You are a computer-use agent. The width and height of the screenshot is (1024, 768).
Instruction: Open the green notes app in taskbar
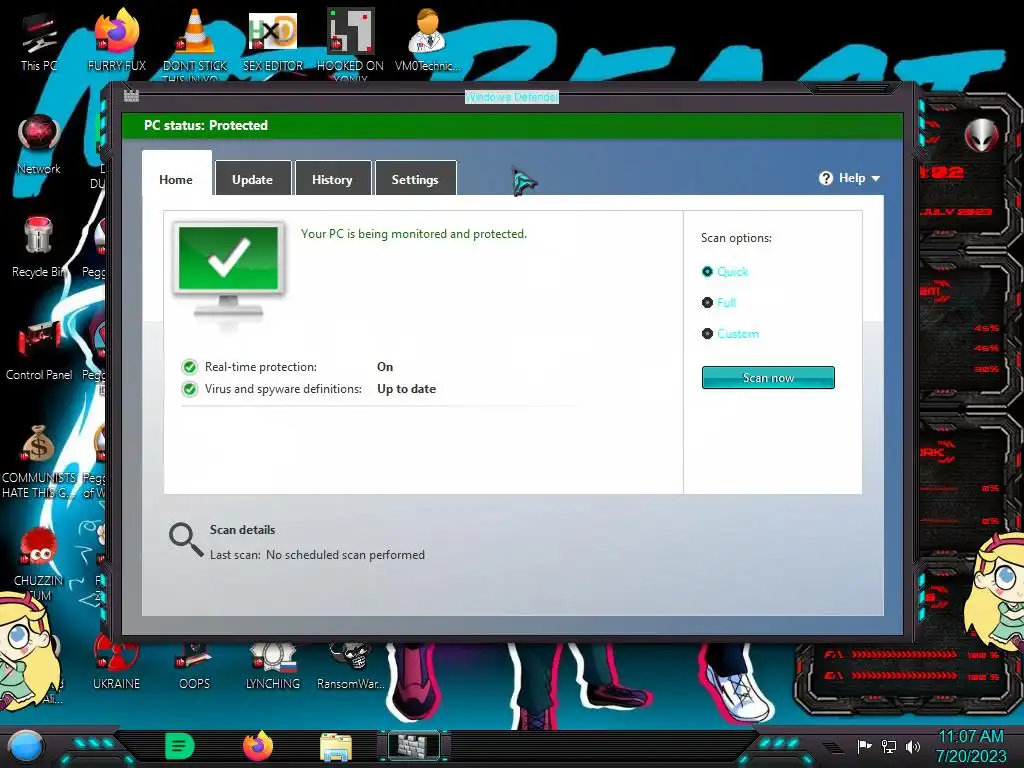179,746
